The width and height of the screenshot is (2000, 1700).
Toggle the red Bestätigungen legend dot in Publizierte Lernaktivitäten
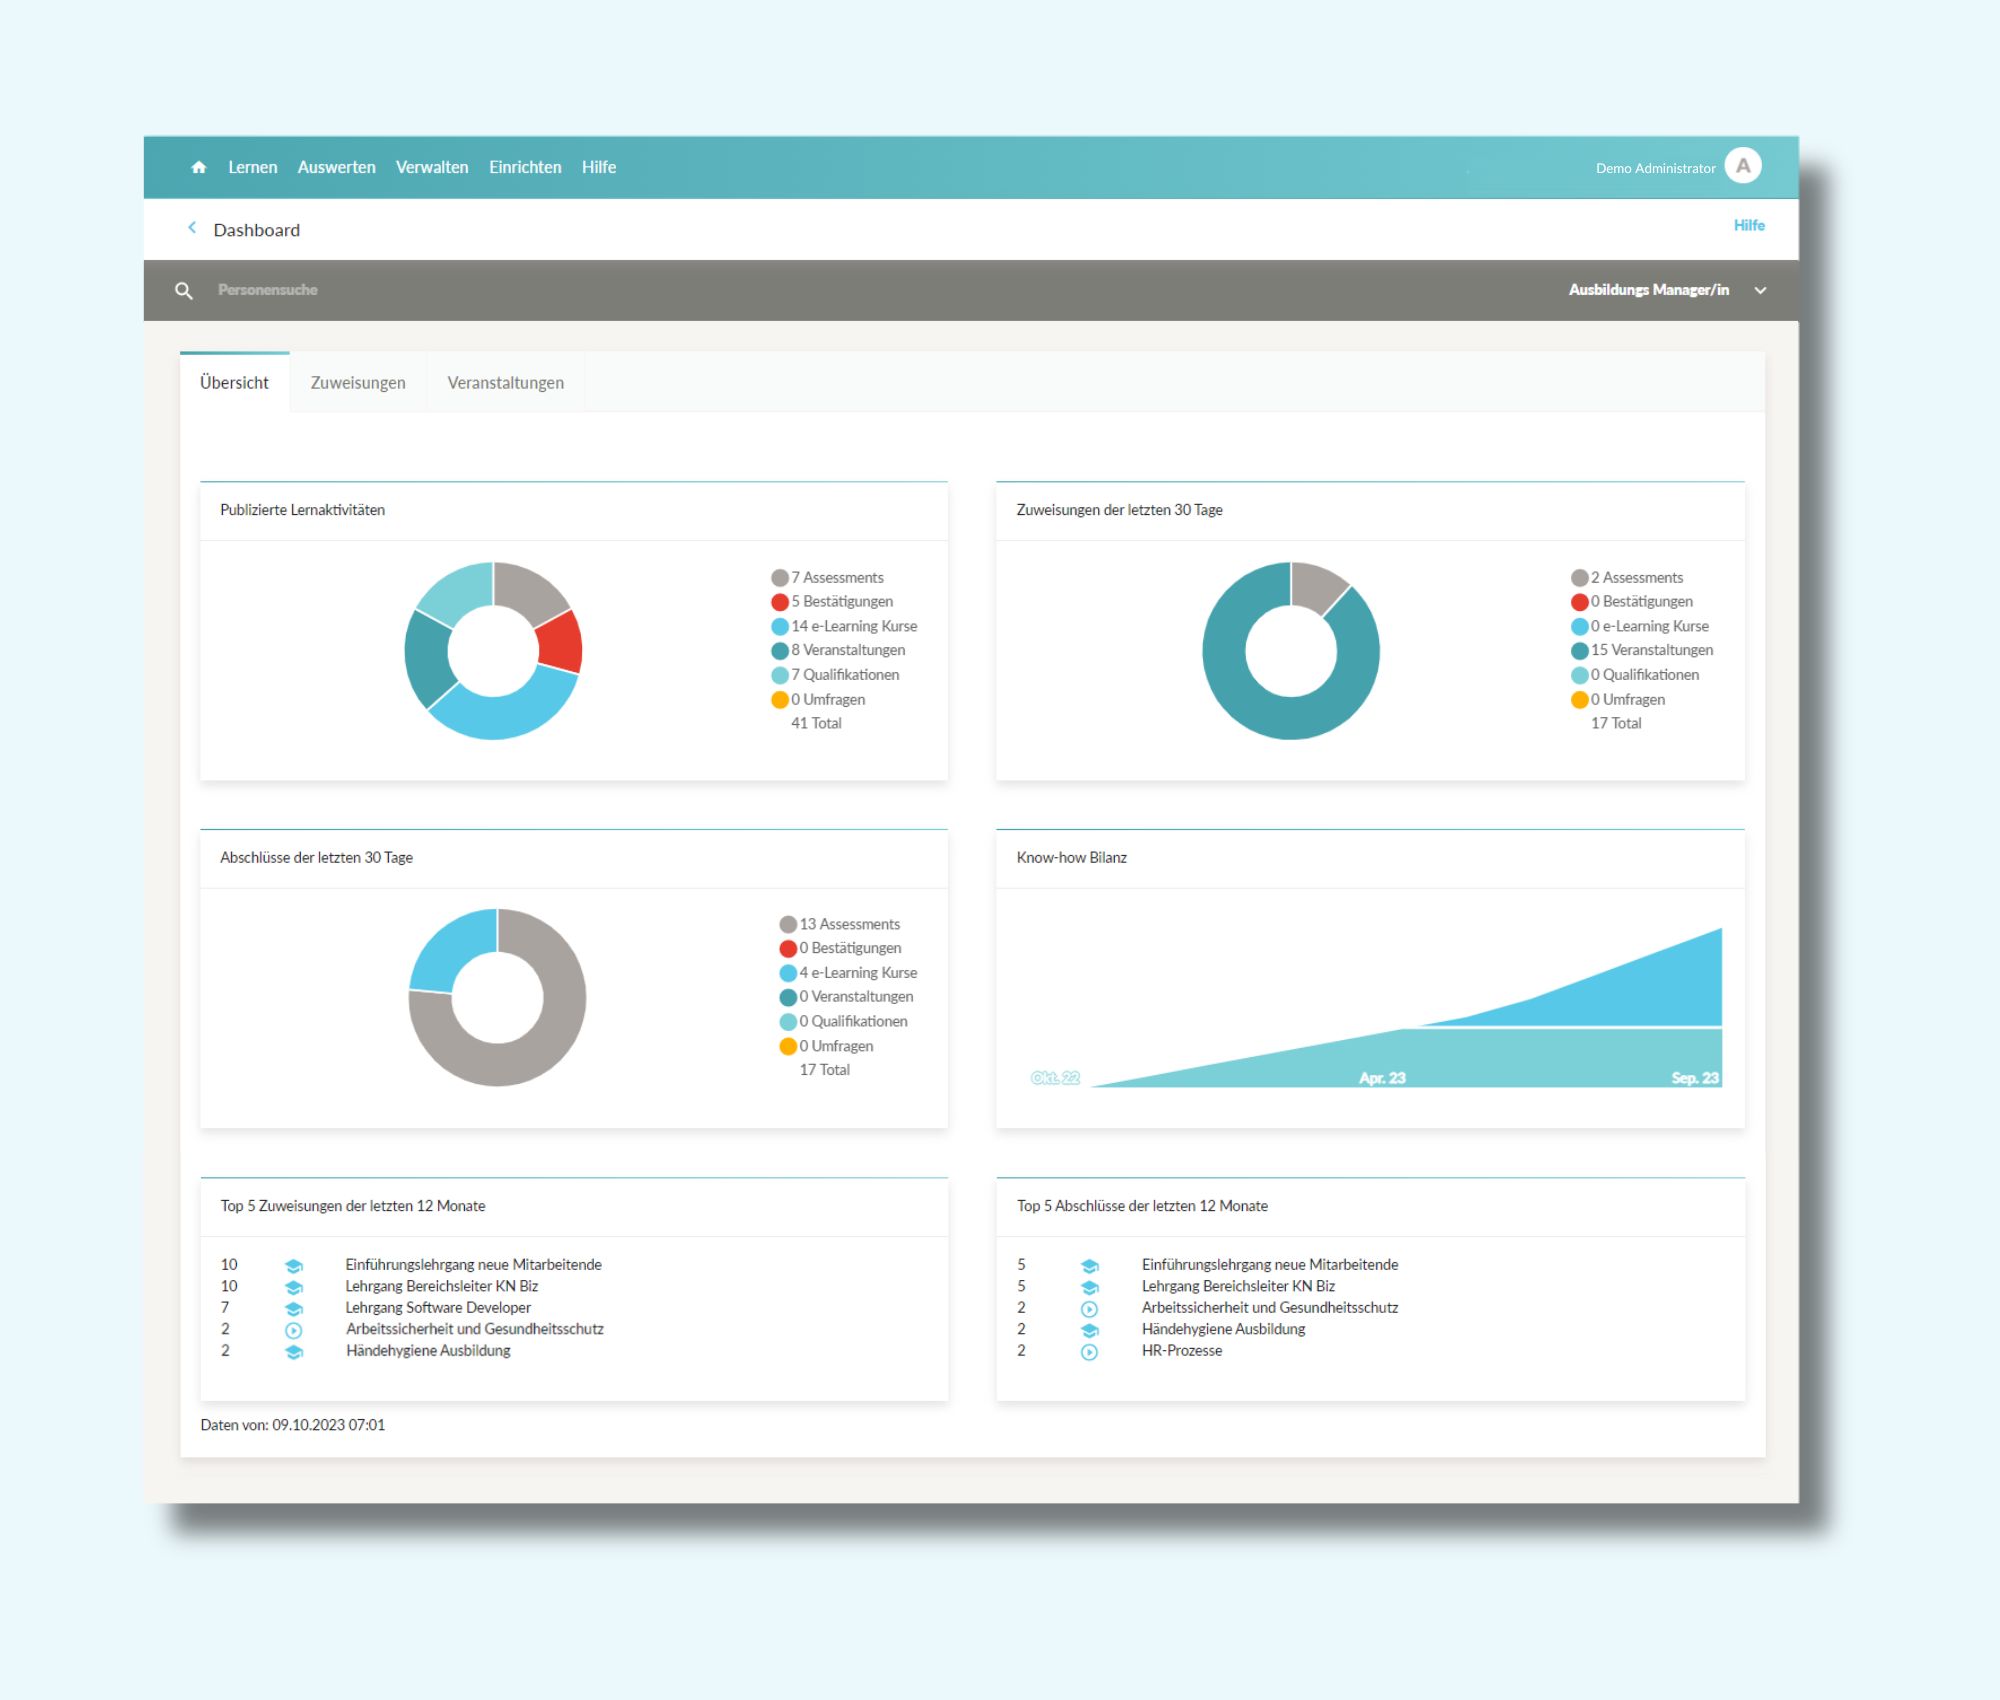779,602
